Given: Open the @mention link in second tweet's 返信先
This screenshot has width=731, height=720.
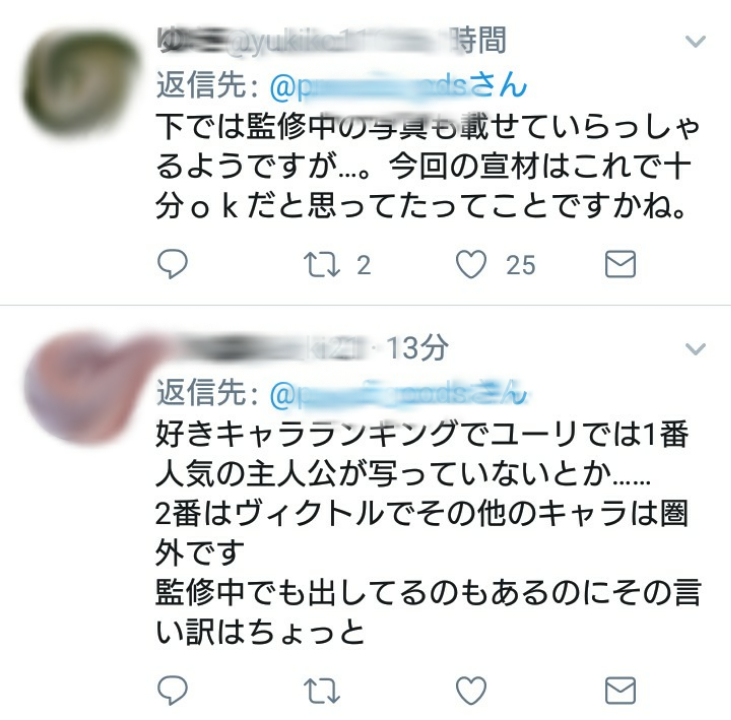Looking at the screenshot, I should (x=398, y=394).
